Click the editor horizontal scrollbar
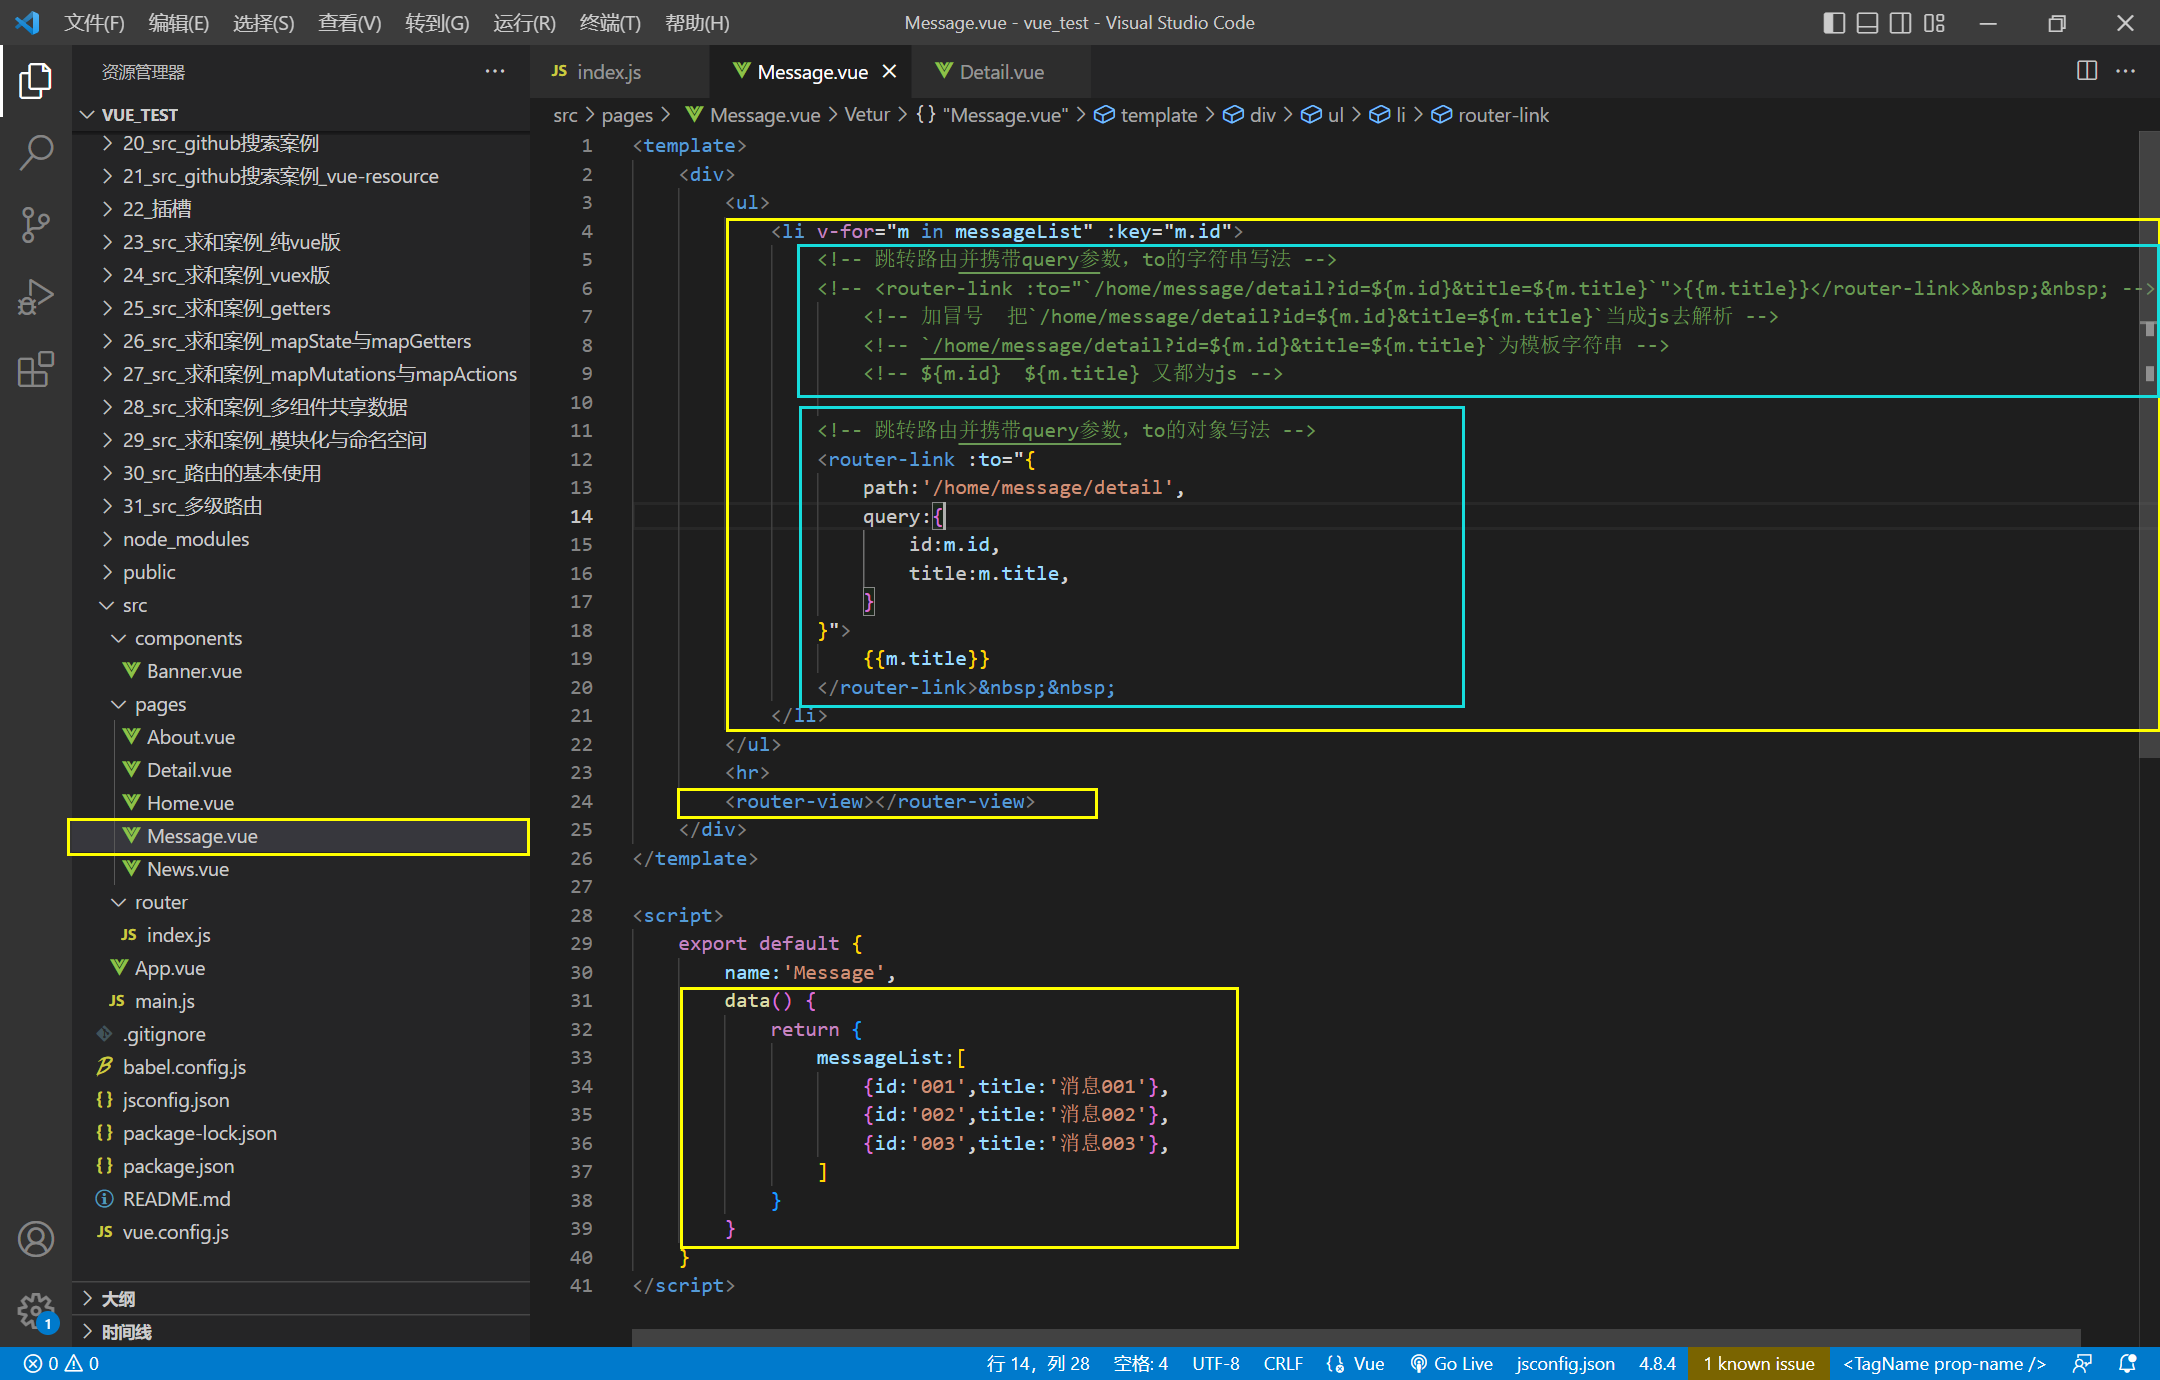The image size is (2160, 1380). pos(1356,1337)
